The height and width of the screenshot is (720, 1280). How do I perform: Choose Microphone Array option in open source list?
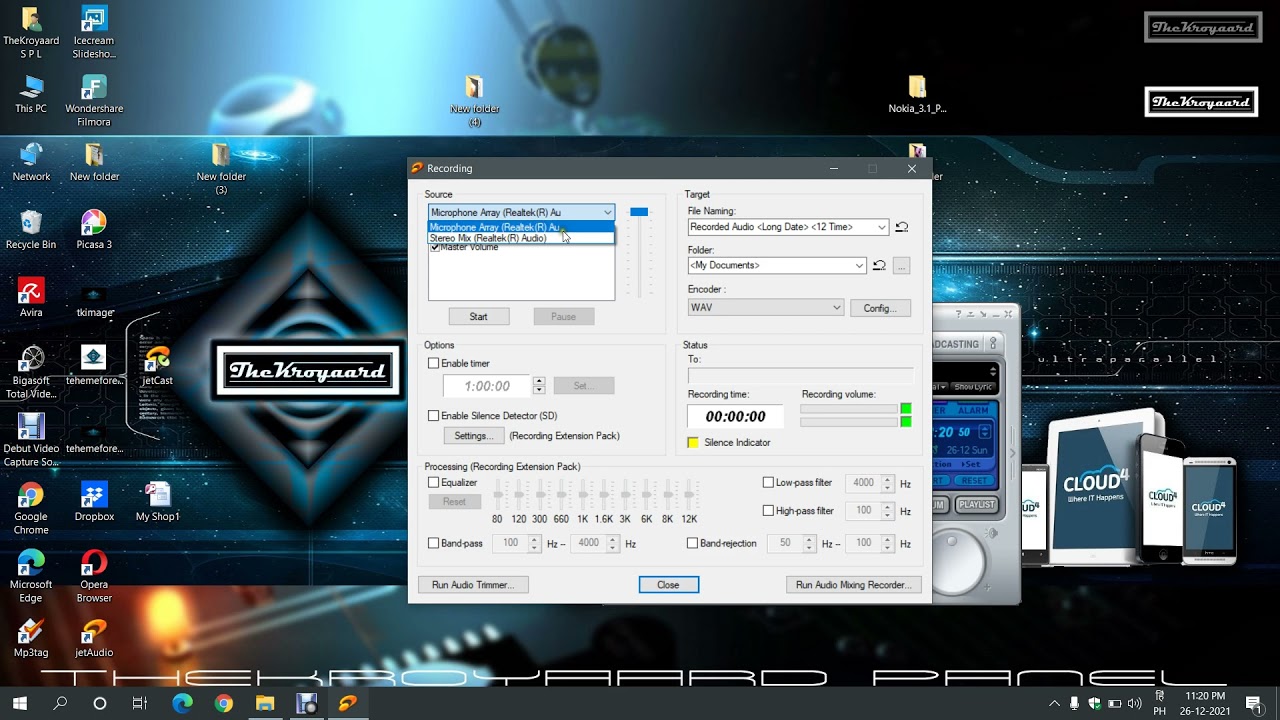[x=521, y=227]
